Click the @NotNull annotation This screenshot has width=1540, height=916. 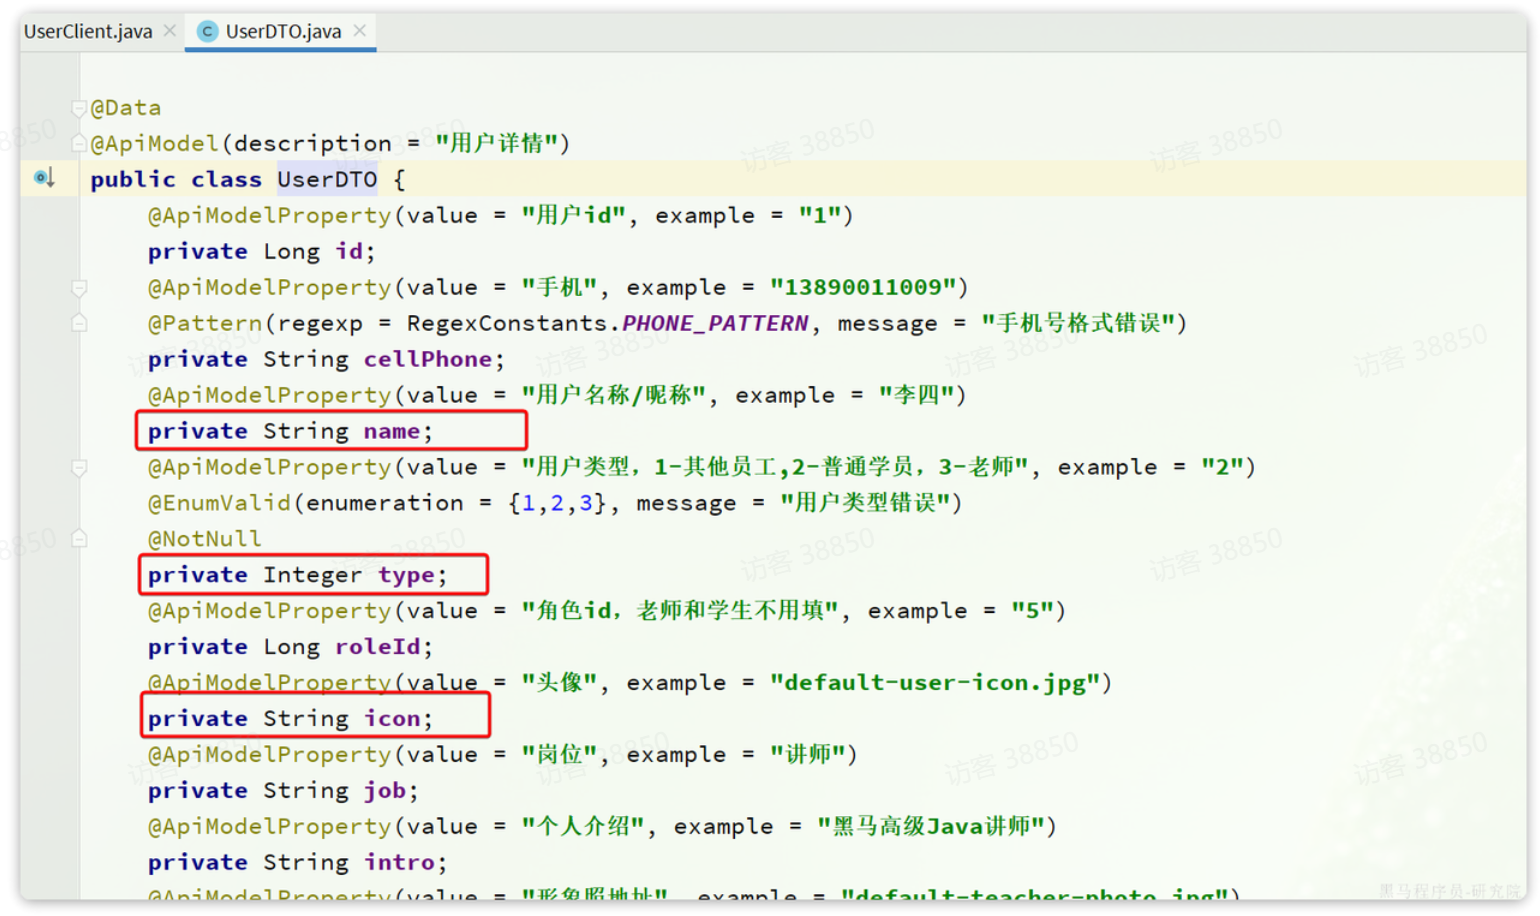tap(205, 539)
